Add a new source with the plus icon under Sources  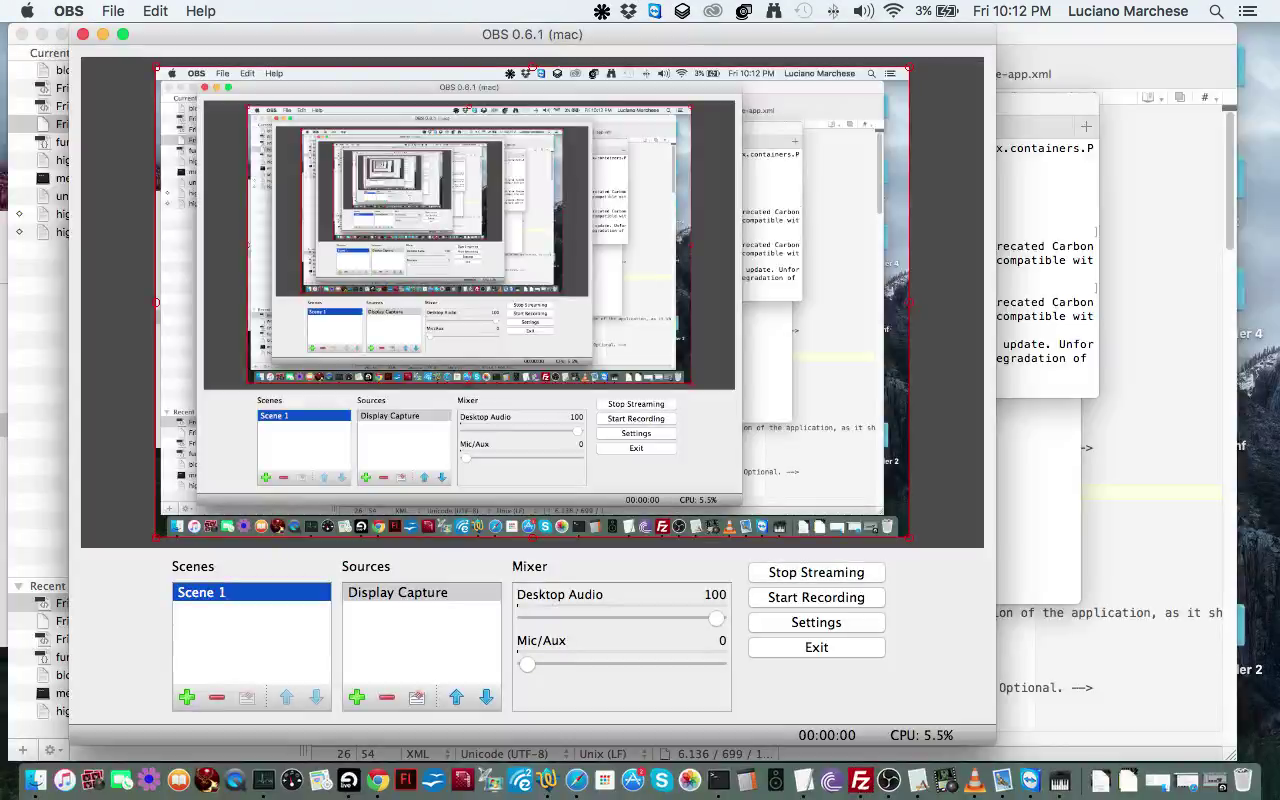357,697
